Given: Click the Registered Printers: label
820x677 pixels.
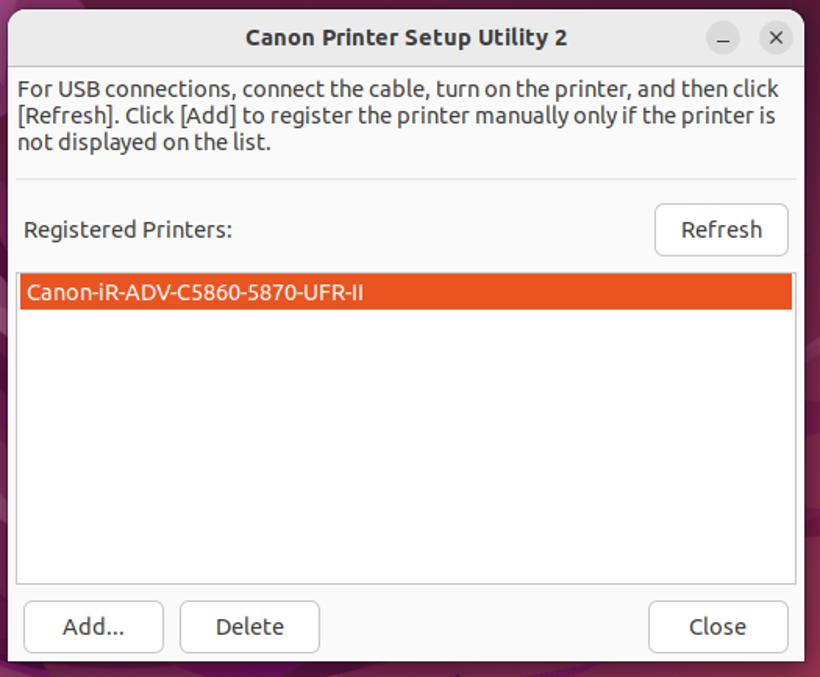Looking at the screenshot, I should point(128,230).
